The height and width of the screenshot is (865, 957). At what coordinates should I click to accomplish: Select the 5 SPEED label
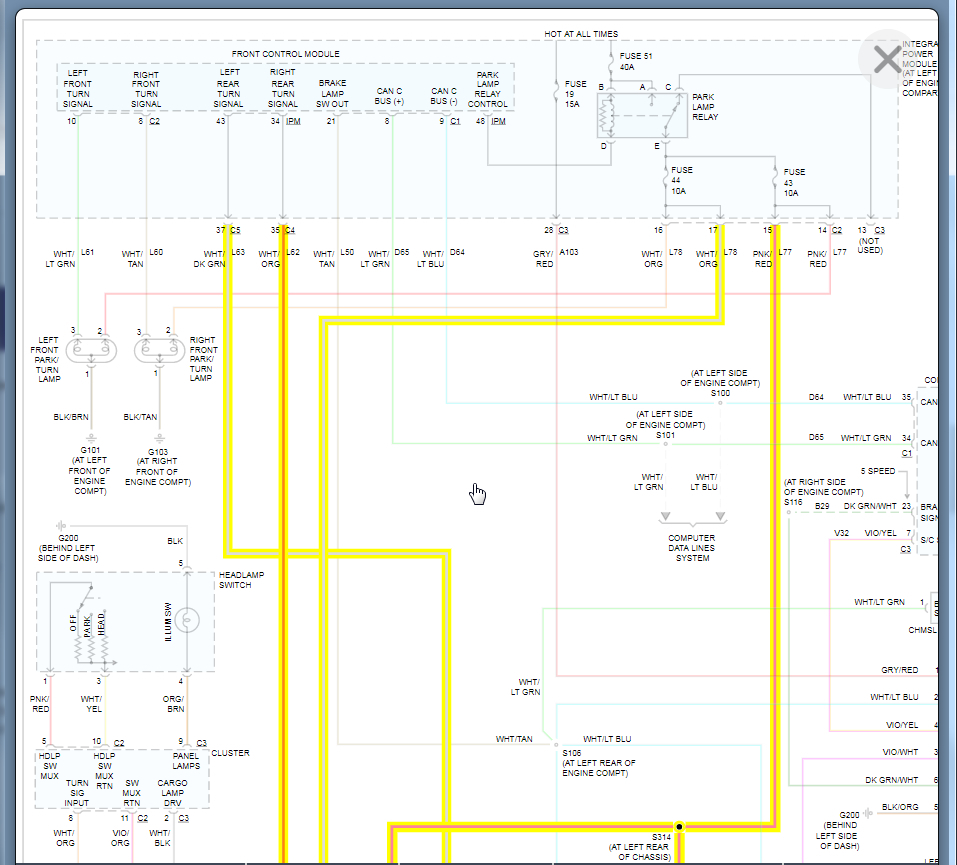pyautogui.click(x=878, y=471)
